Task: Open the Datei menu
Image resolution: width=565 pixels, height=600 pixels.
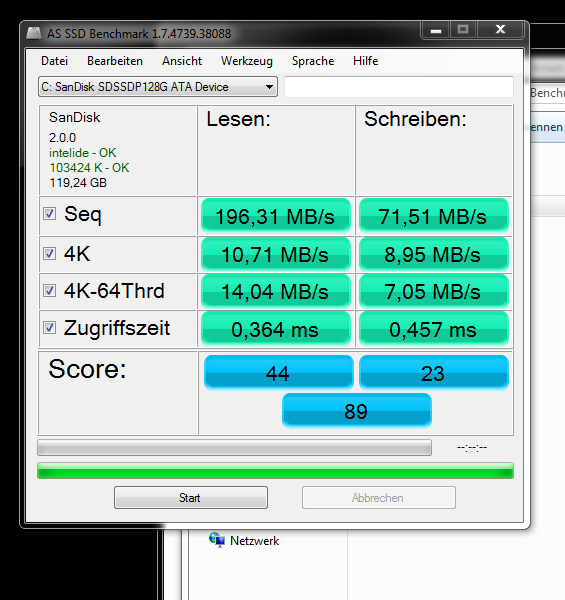Action: (54, 61)
